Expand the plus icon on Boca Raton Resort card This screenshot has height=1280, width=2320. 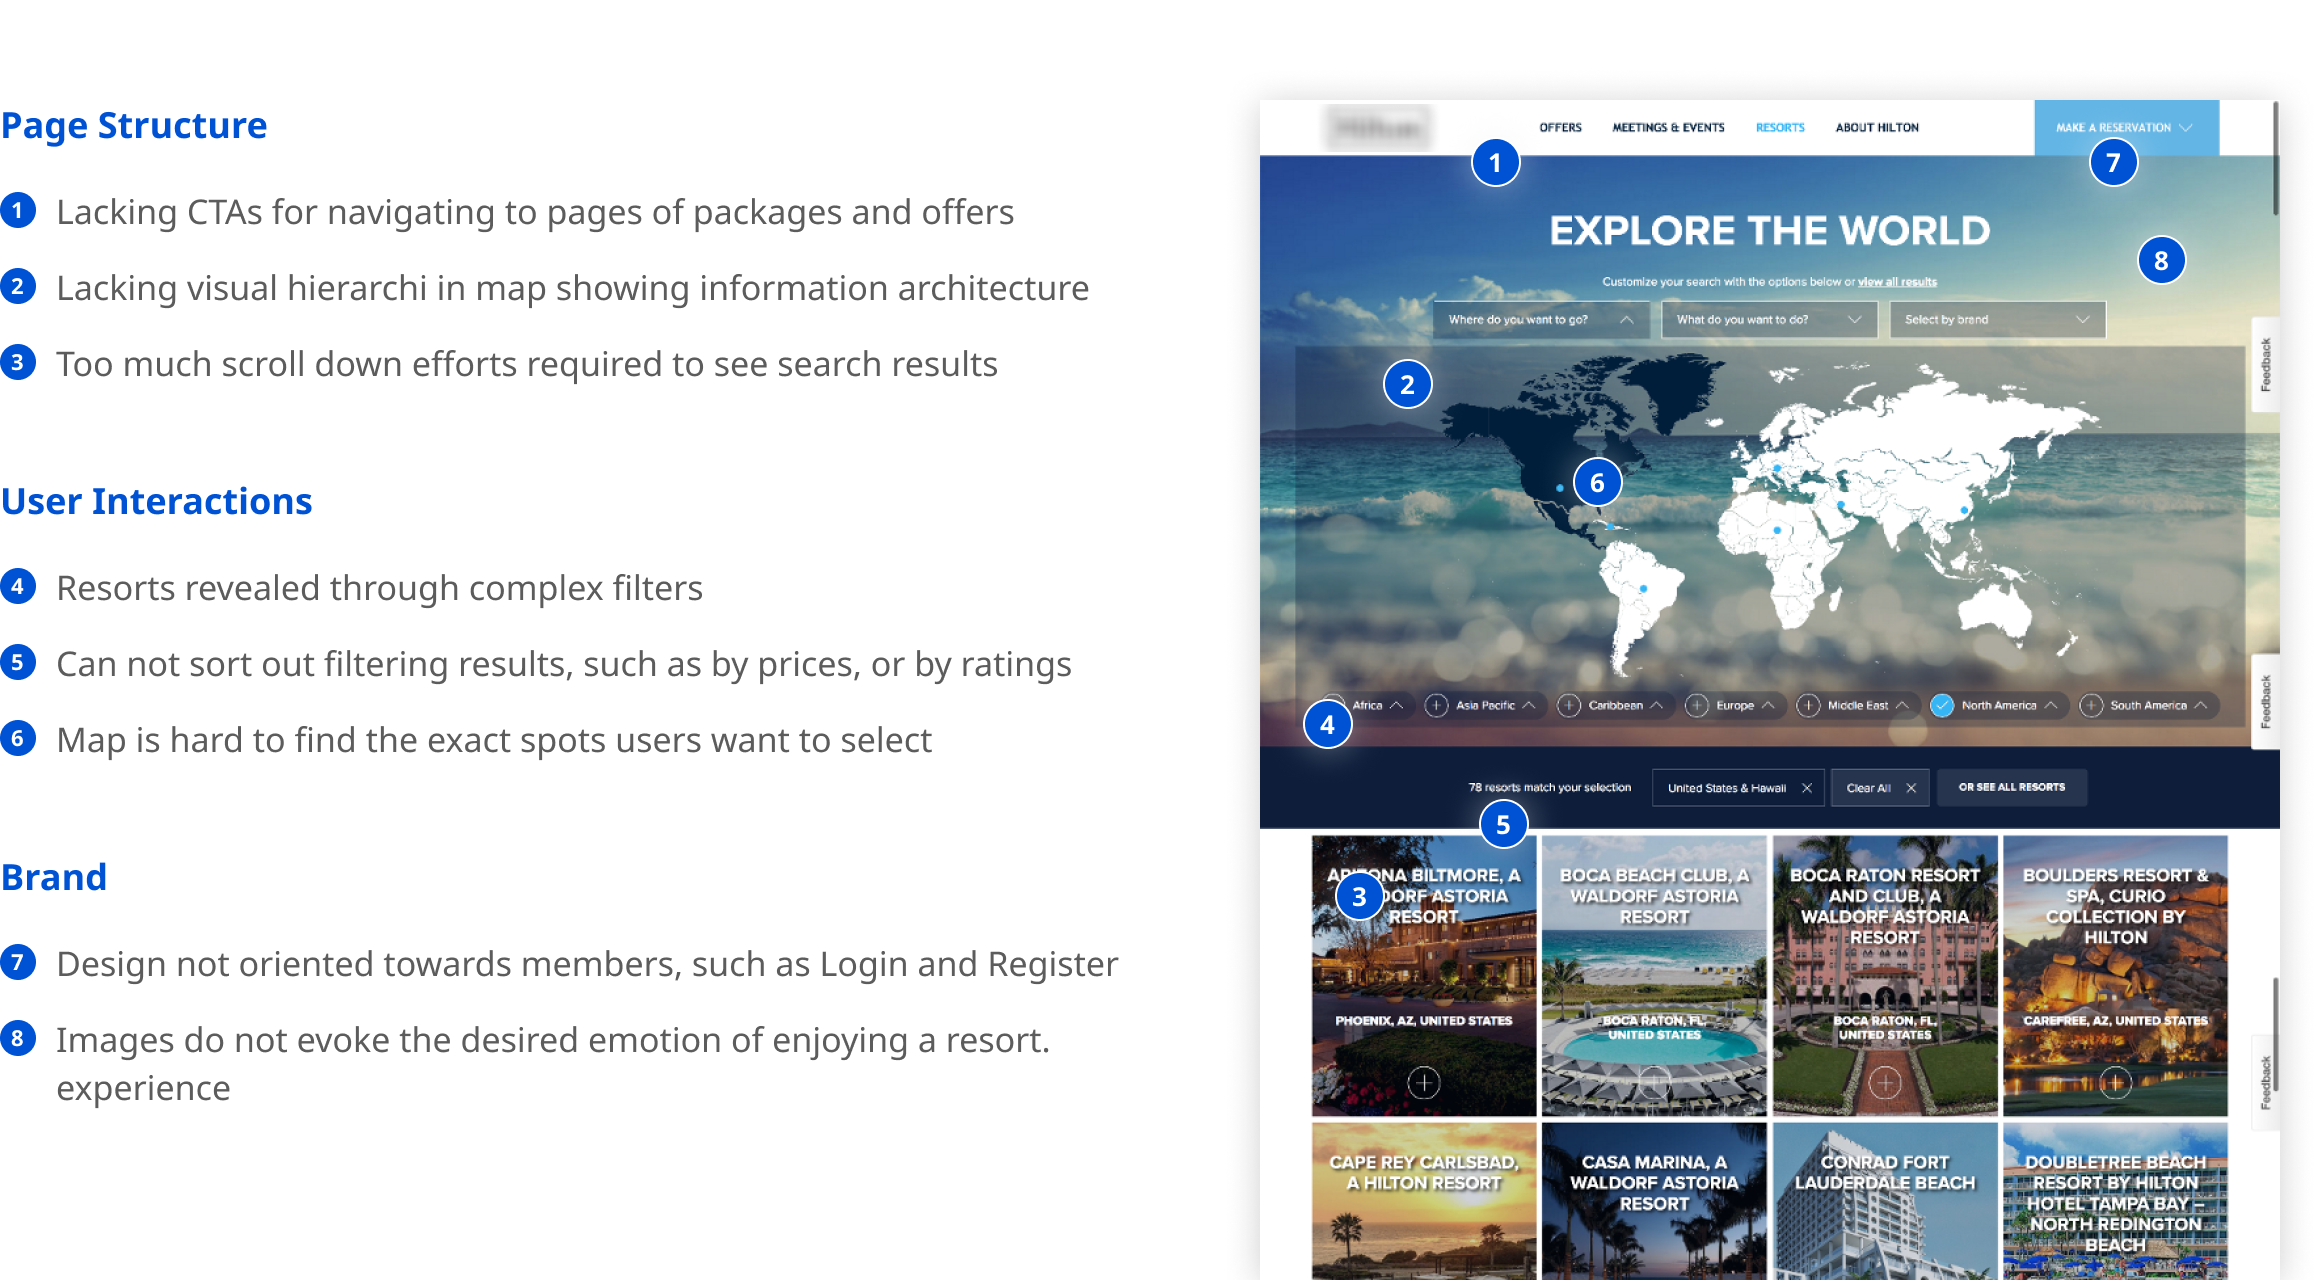pos(1885,1082)
